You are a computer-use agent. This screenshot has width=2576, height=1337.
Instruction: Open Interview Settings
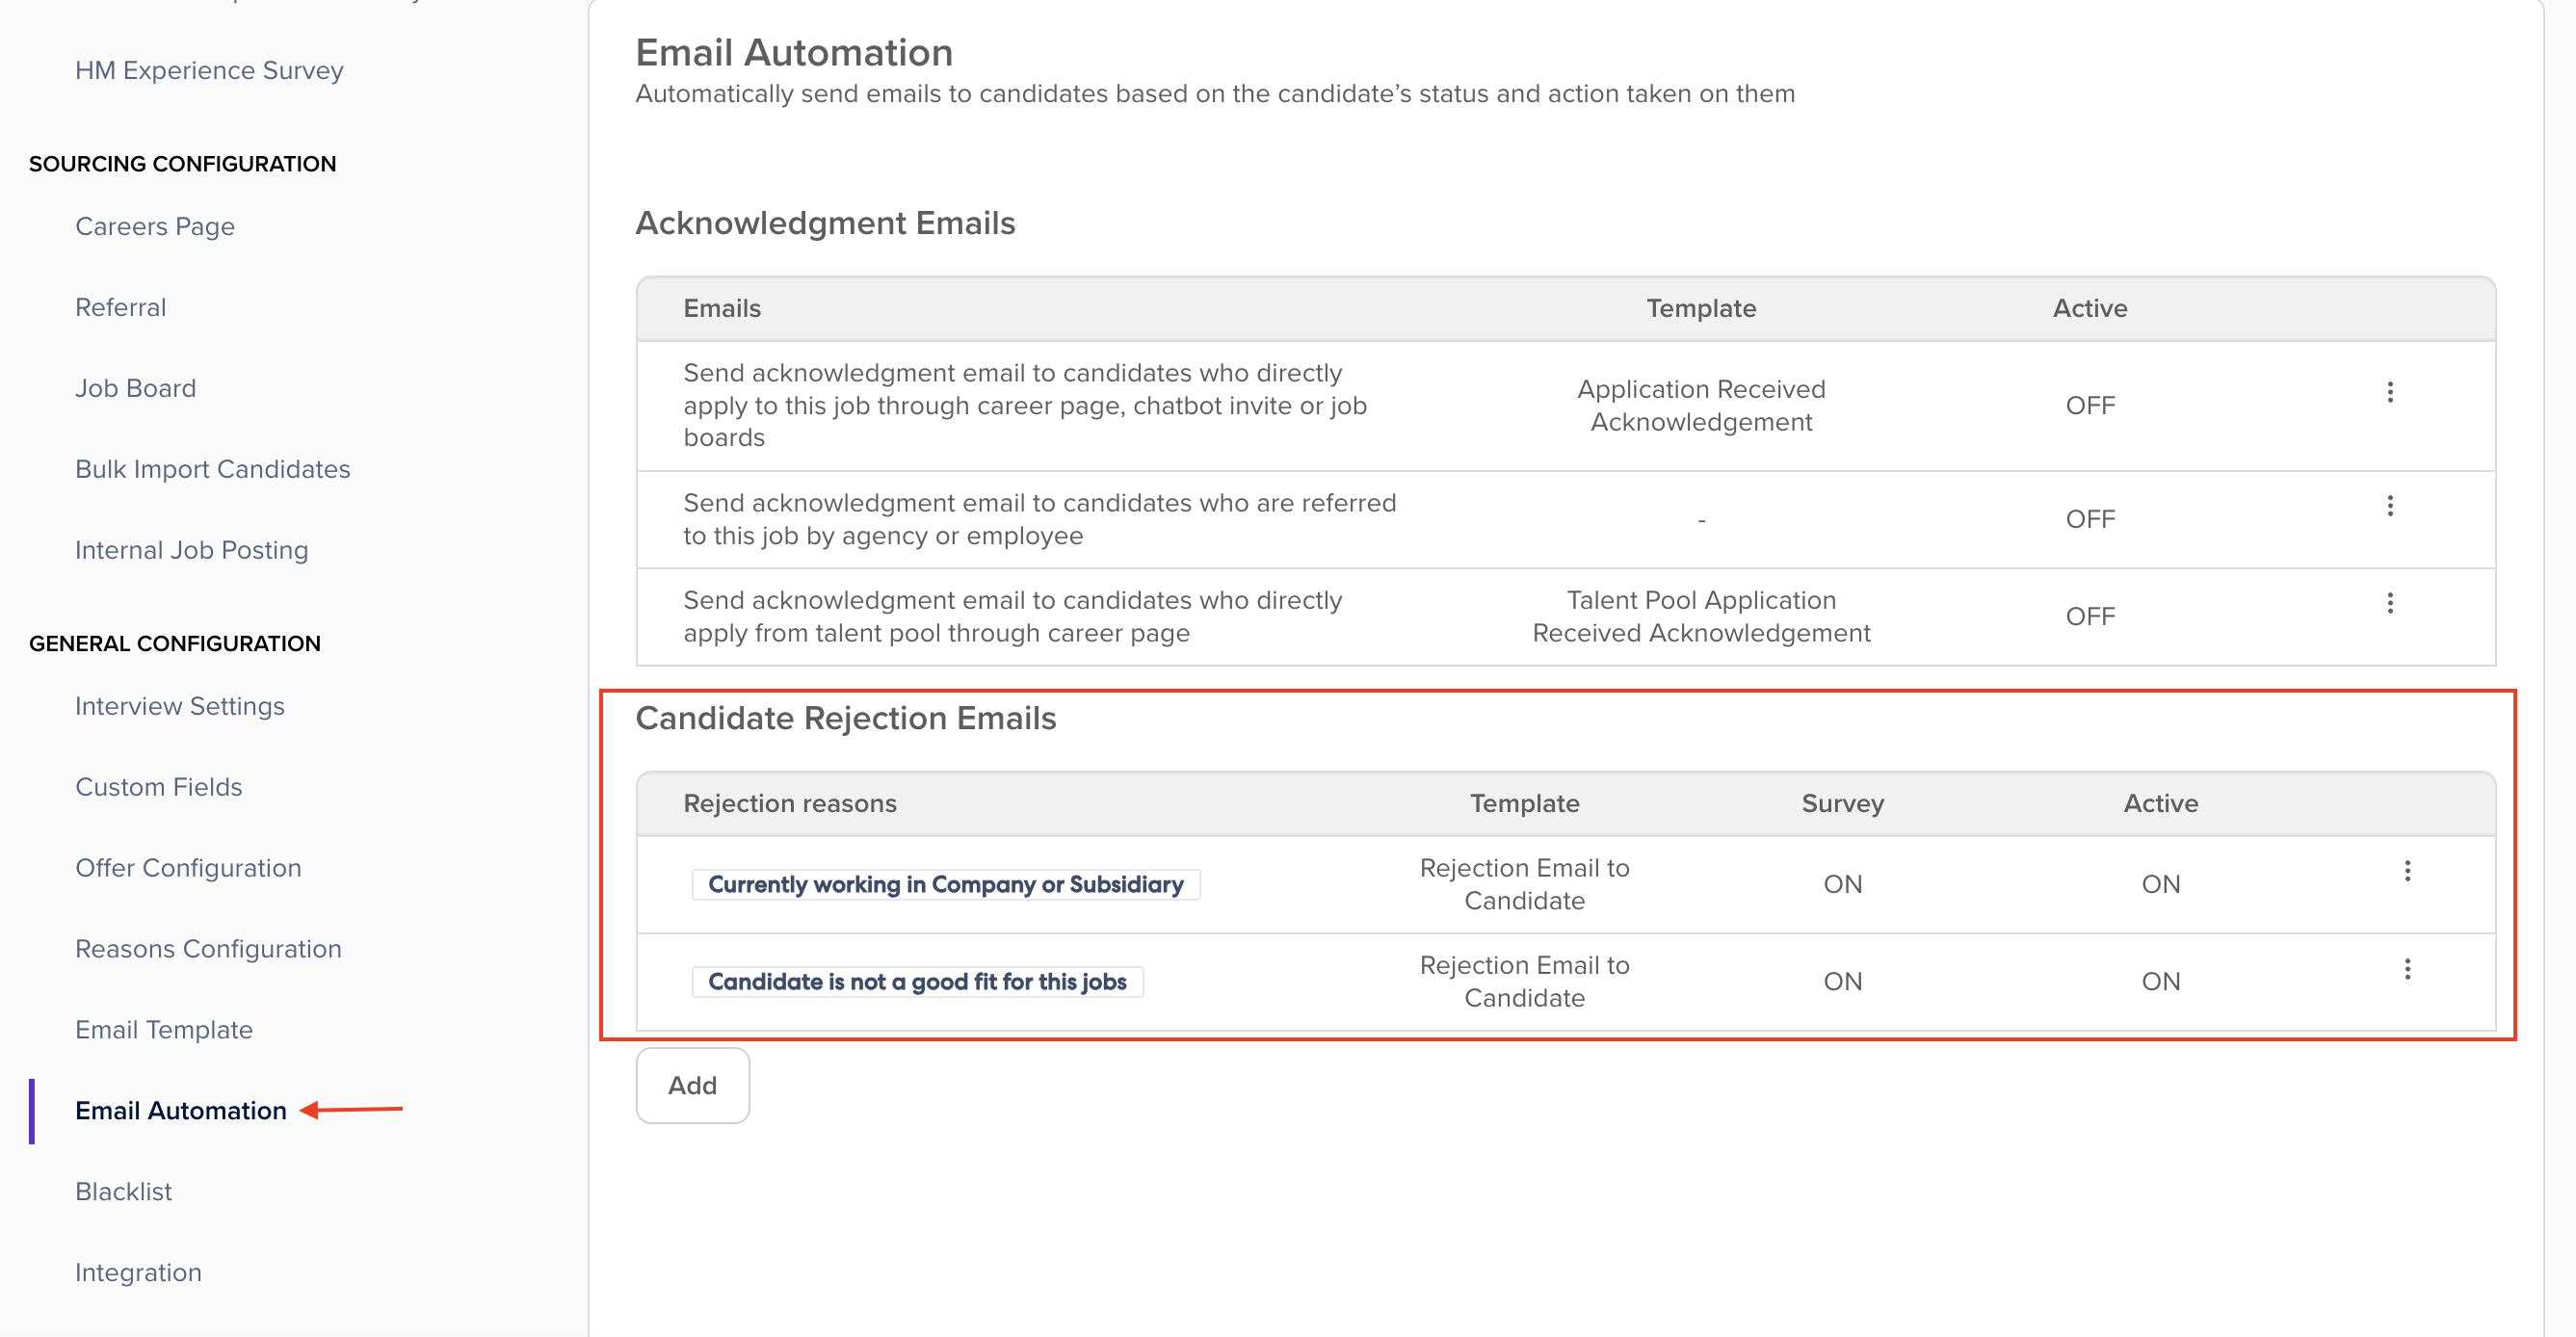point(179,705)
